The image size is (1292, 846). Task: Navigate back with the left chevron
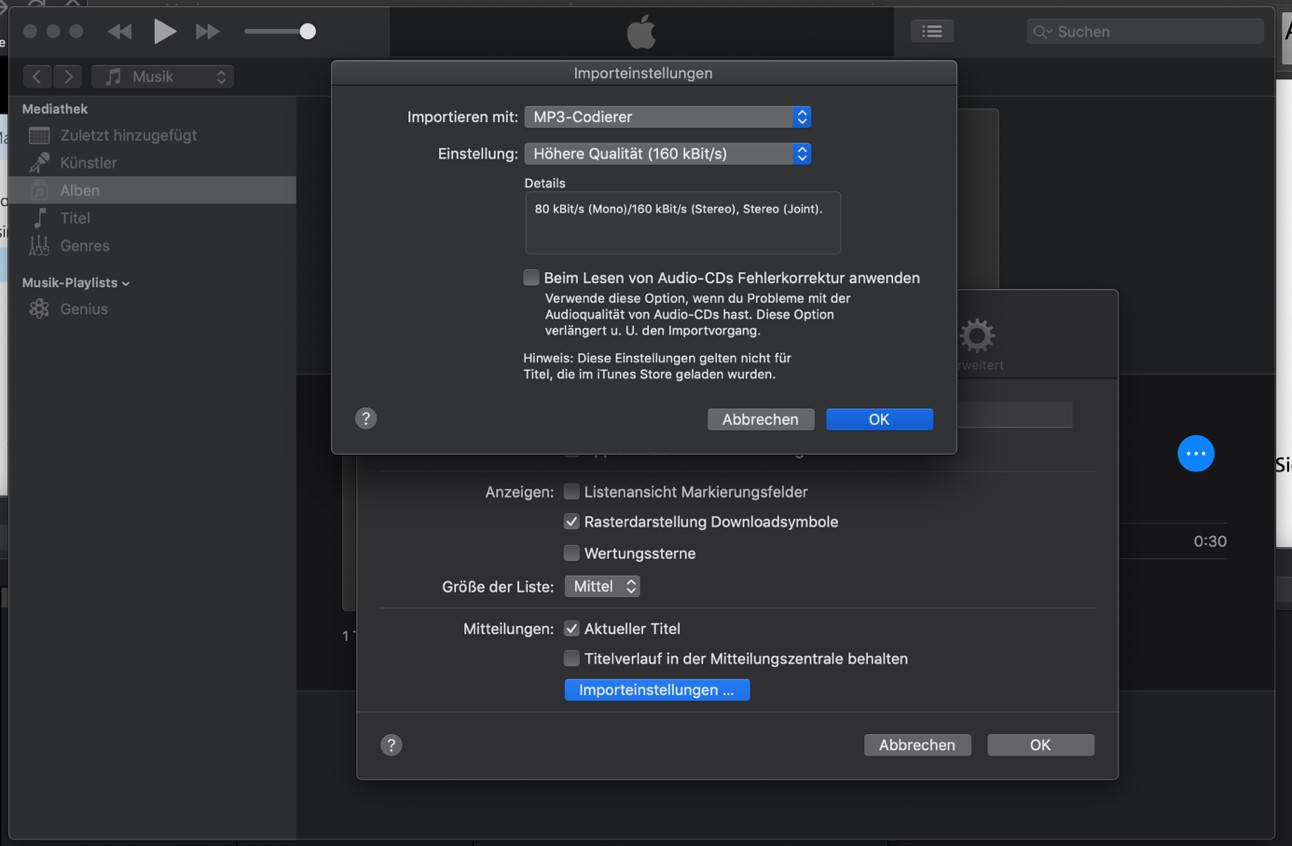pos(37,77)
